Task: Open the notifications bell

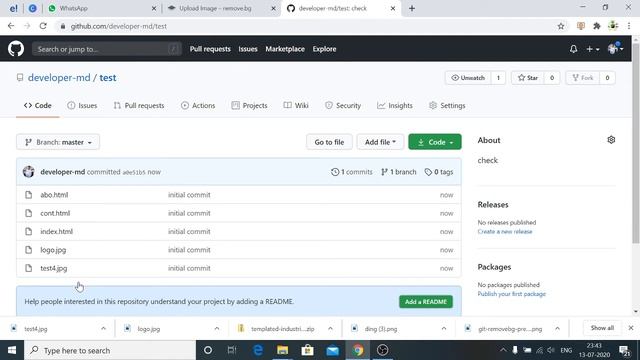Action: click(x=573, y=49)
